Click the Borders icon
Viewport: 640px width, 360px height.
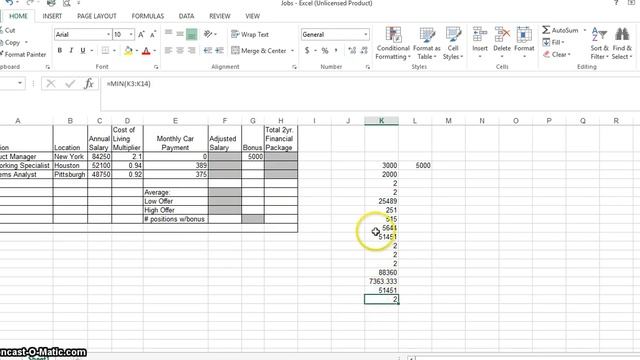105,51
